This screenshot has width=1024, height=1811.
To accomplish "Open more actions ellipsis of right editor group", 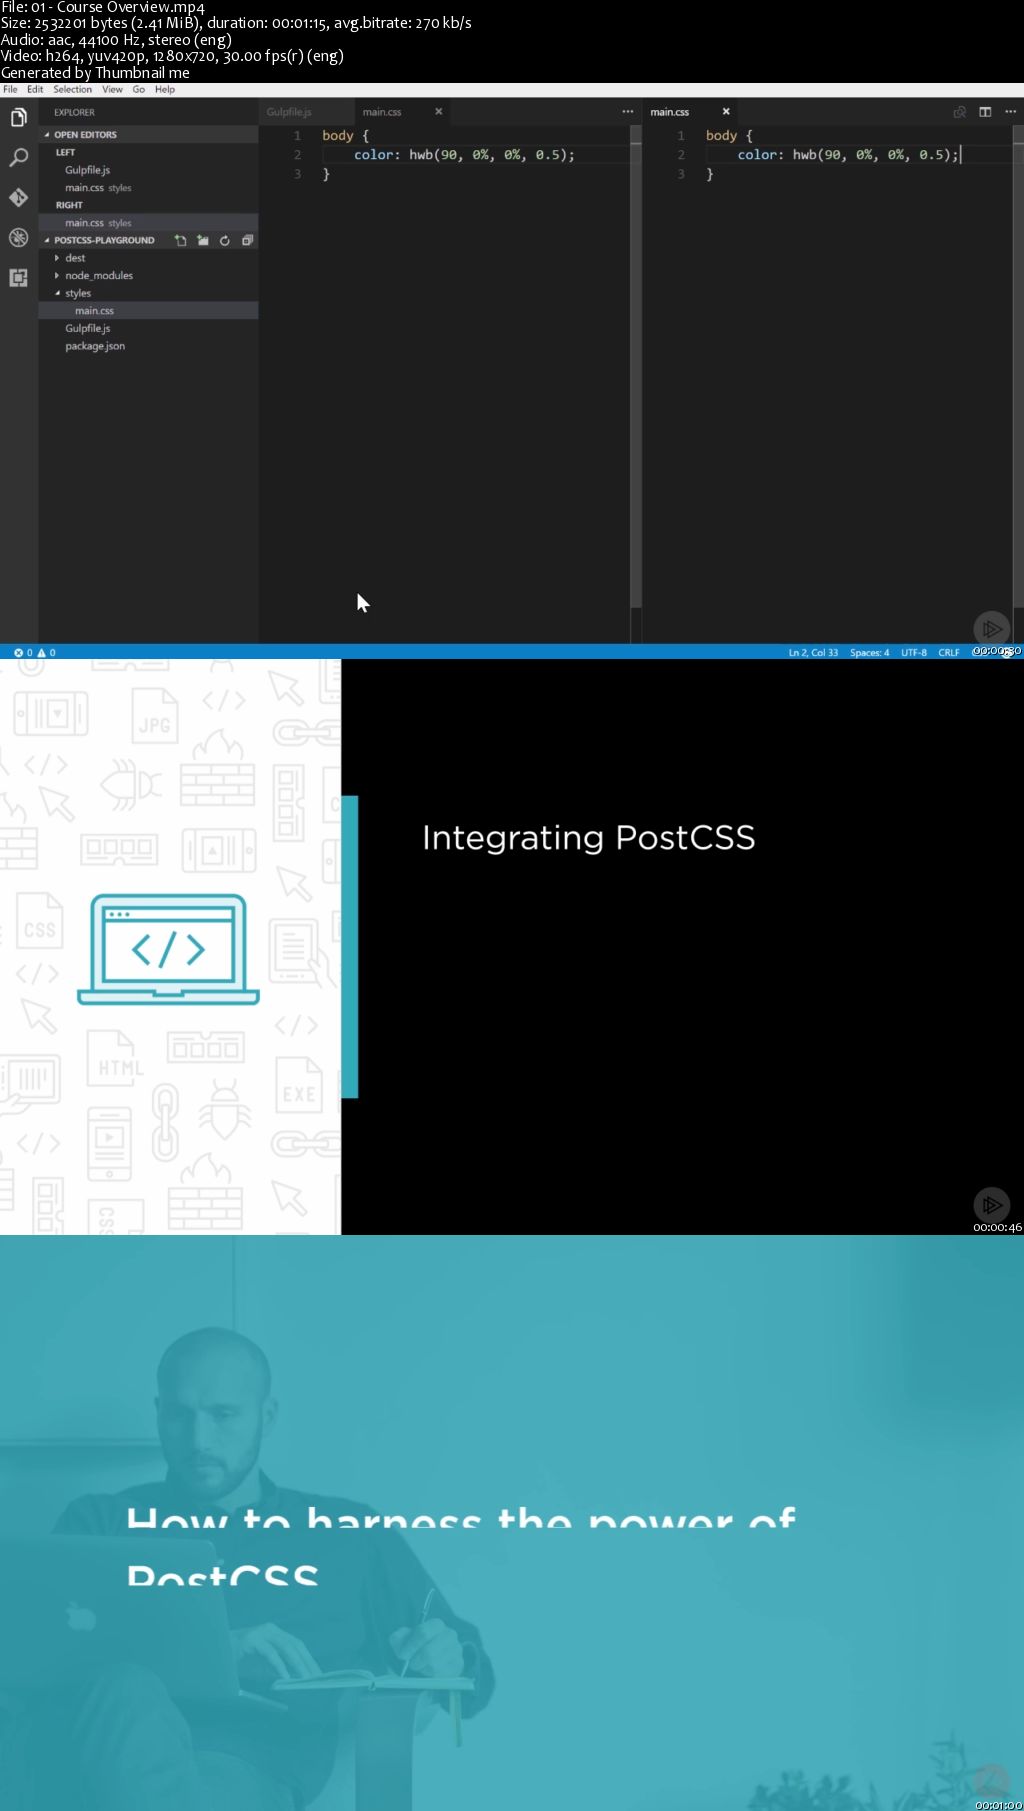I will [1010, 112].
